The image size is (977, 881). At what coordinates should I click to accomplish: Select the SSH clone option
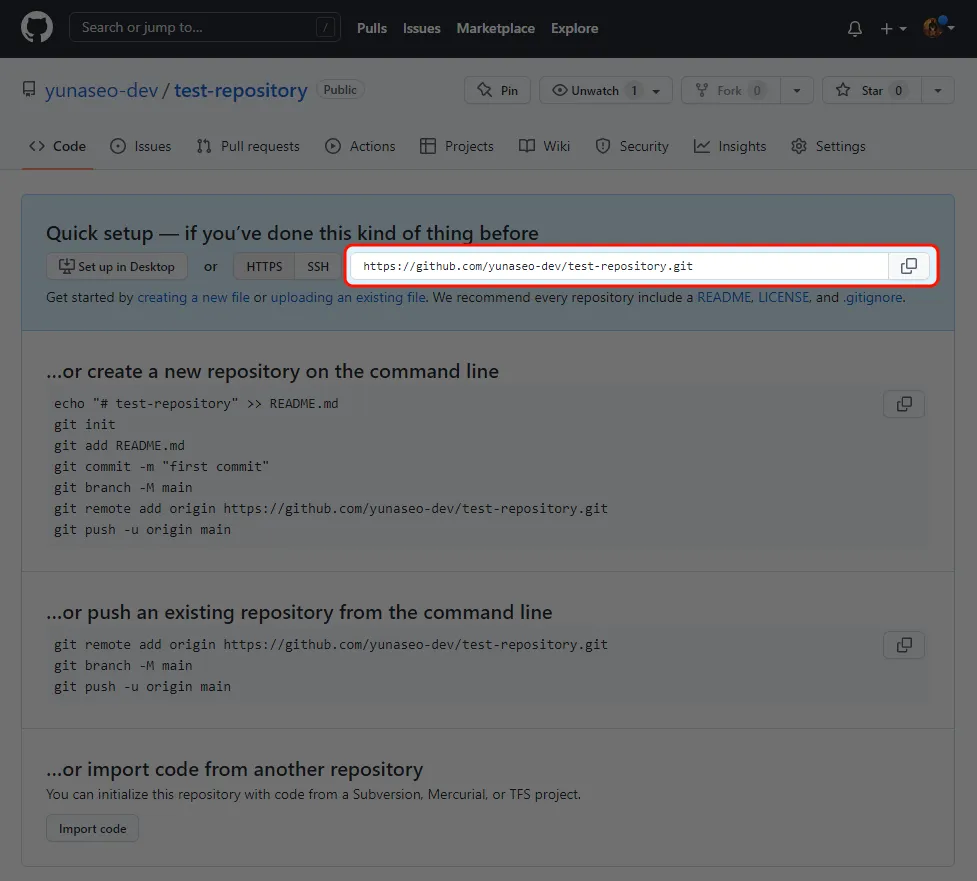(318, 267)
